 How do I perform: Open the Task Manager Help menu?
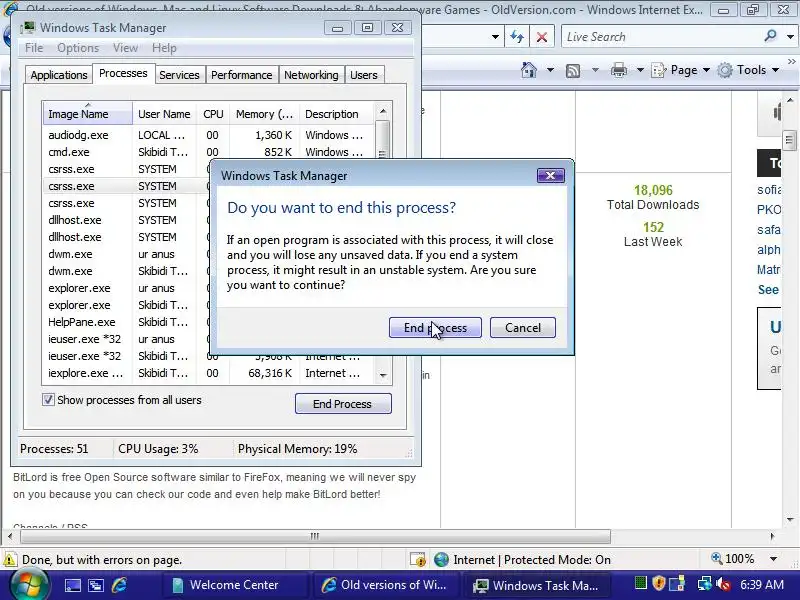tap(164, 48)
